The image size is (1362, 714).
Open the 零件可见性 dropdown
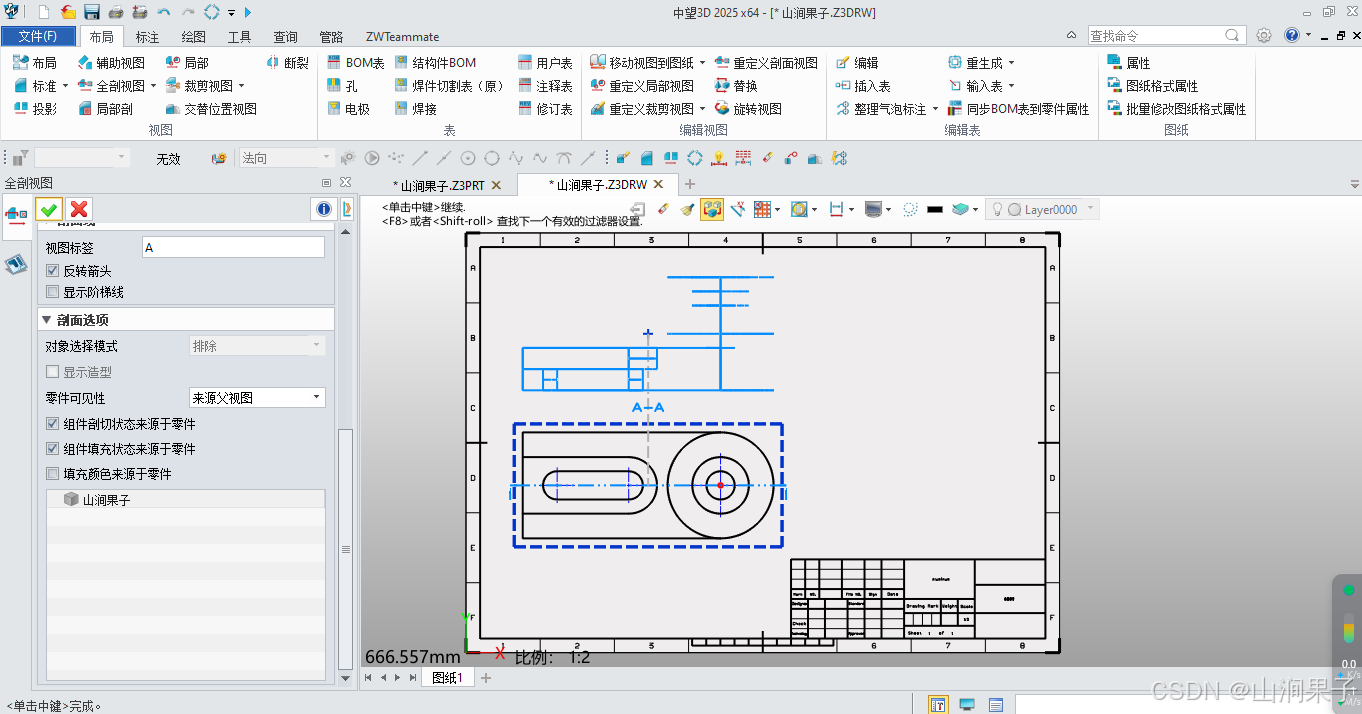pyautogui.click(x=258, y=398)
